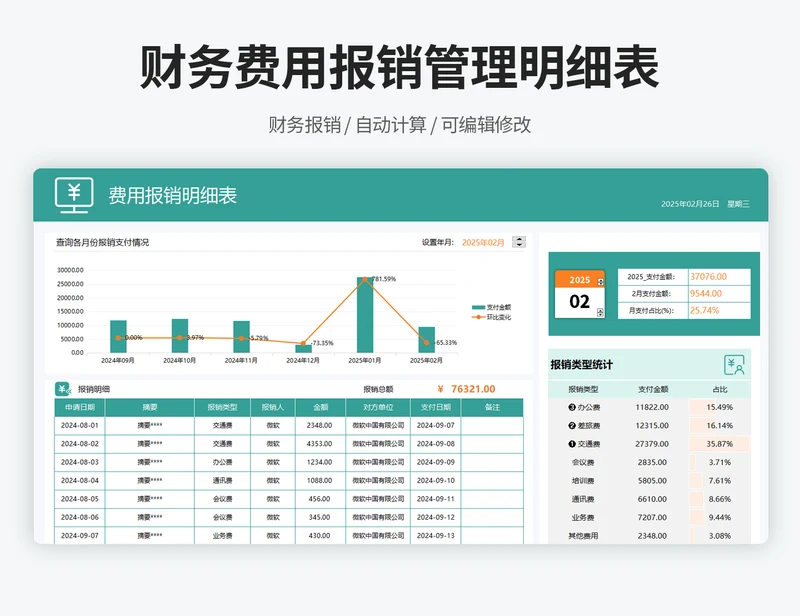
Task: Click the -65.33% data label
Action: coord(445,342)
